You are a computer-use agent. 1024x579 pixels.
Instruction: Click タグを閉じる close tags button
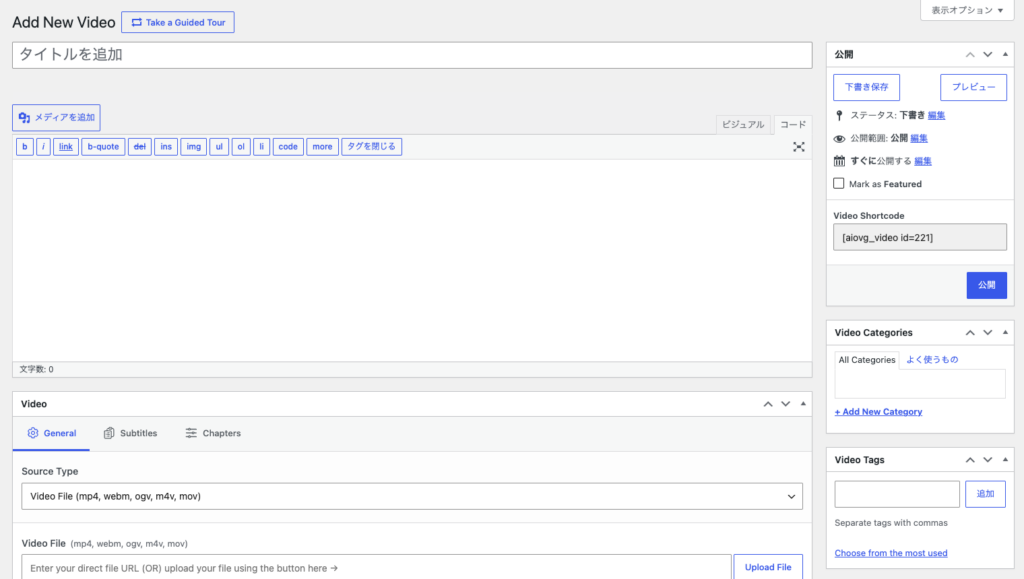372,147
